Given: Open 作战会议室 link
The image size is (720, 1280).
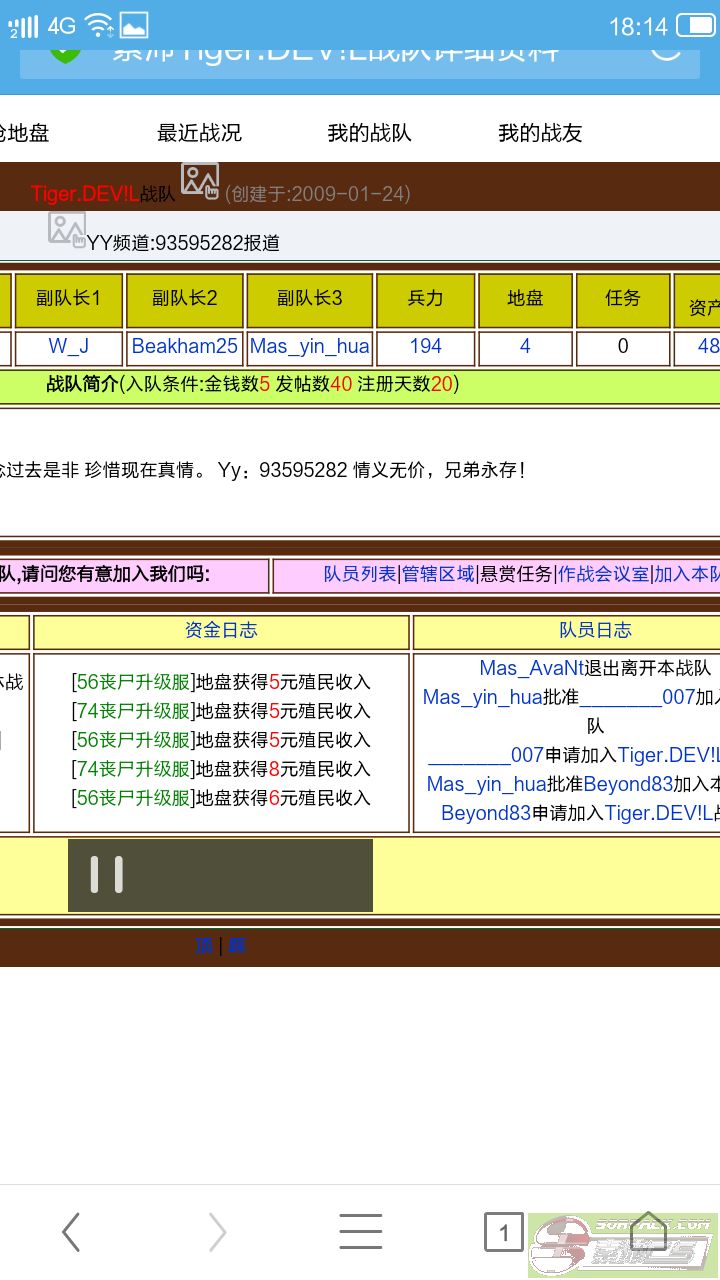Looking at the screenshot, I should pos(603,574).
